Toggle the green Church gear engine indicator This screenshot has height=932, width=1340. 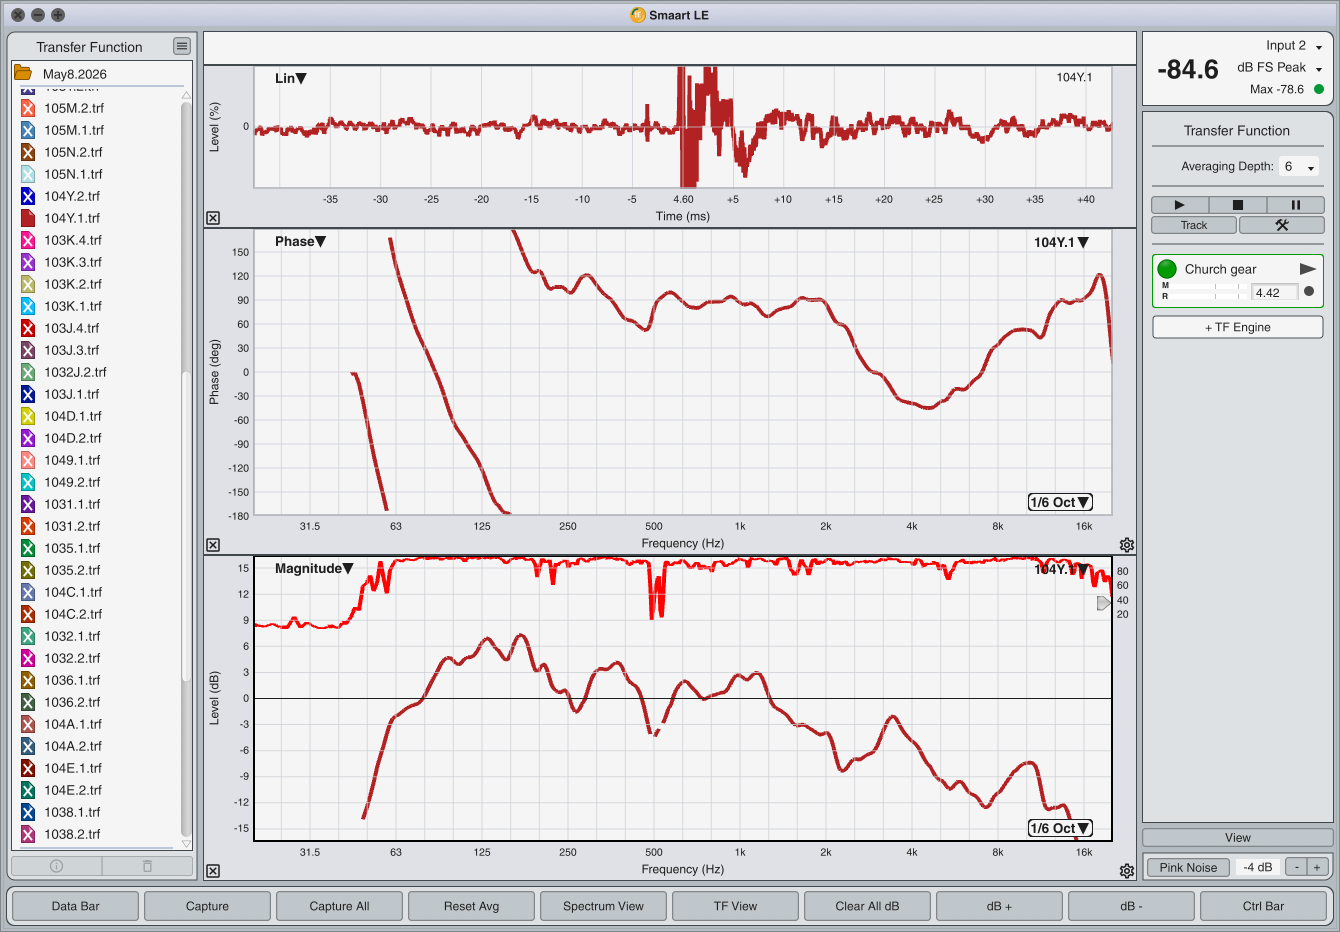tap(1167, 269)
